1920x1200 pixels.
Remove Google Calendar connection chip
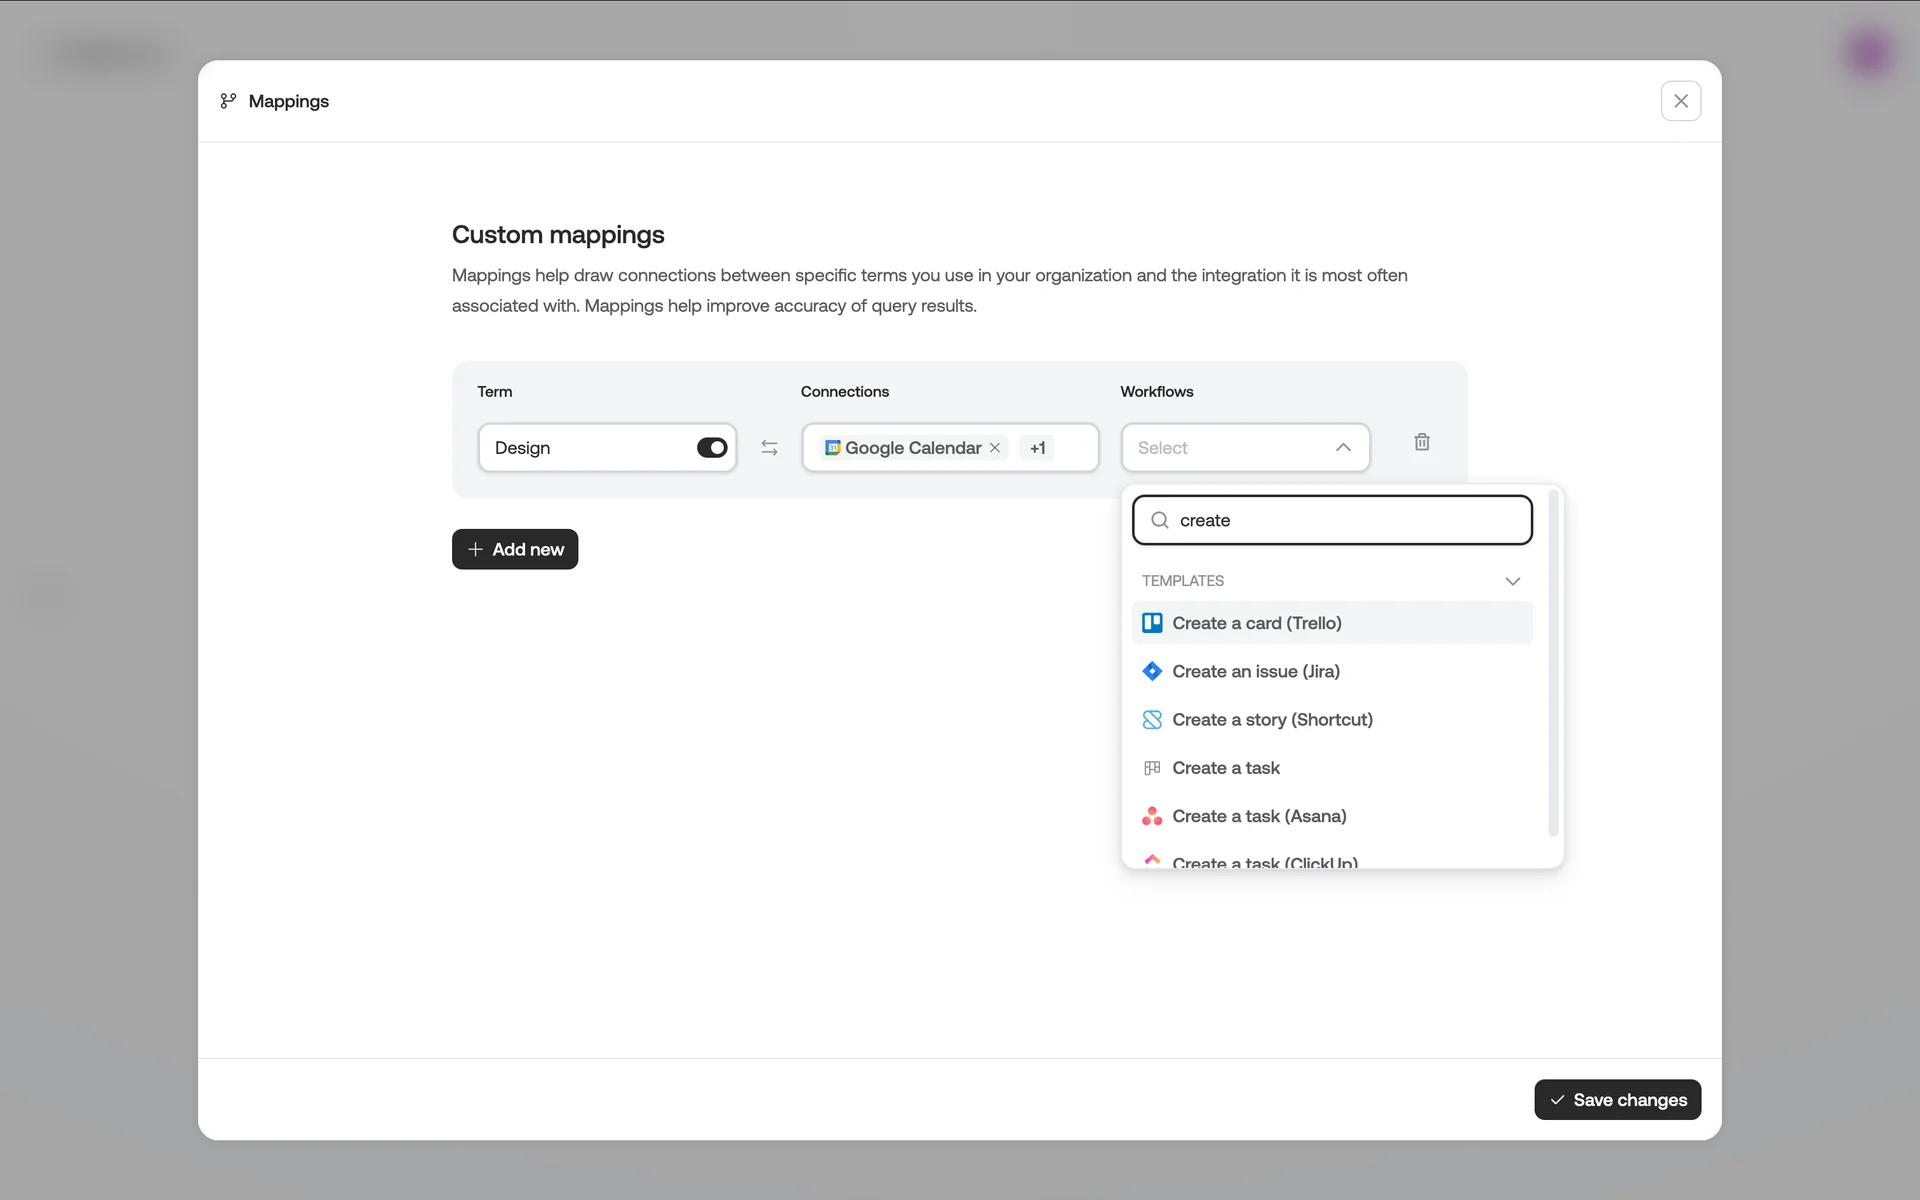click(x=995, y=448)
